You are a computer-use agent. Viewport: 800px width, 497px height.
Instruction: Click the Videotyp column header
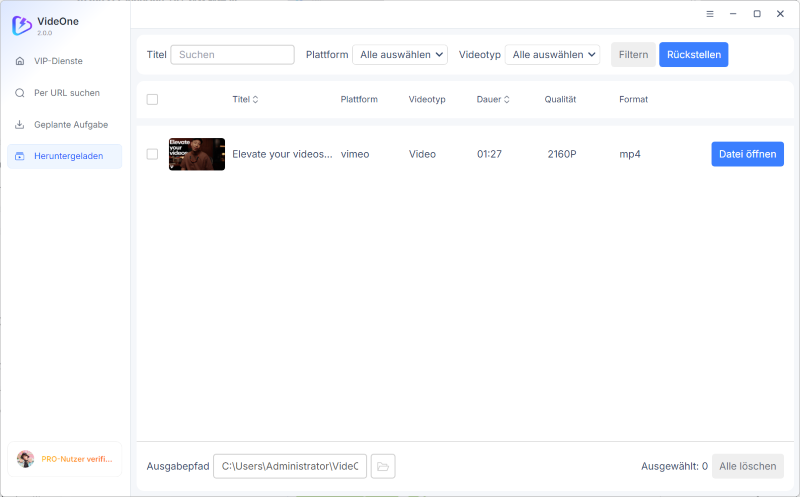tap(427, 100)
